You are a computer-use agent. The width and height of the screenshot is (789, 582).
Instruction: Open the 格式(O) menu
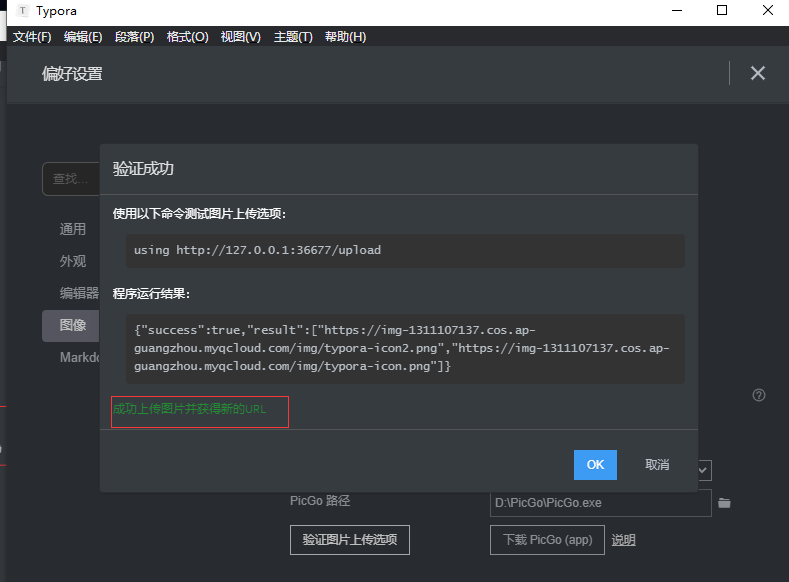point(188,37)
